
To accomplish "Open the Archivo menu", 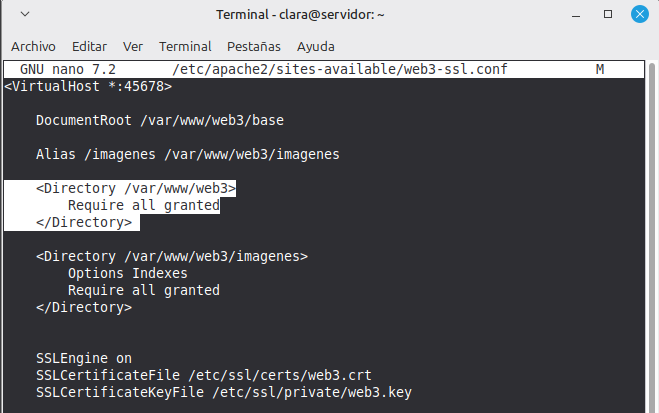I will point(33,47).
